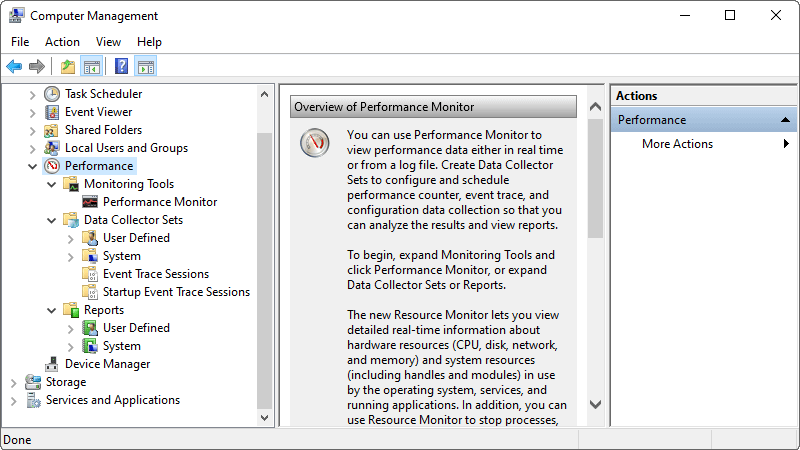Collapse the Performance section in Actions pane
The image size is (800, 450).
click(x=785, y=120)
